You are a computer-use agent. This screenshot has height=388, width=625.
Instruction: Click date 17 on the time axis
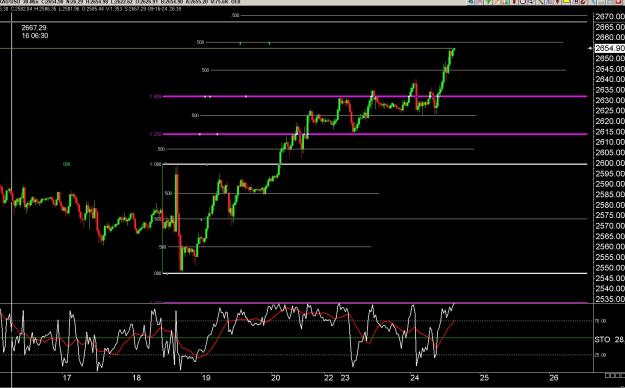coord(67,378)
